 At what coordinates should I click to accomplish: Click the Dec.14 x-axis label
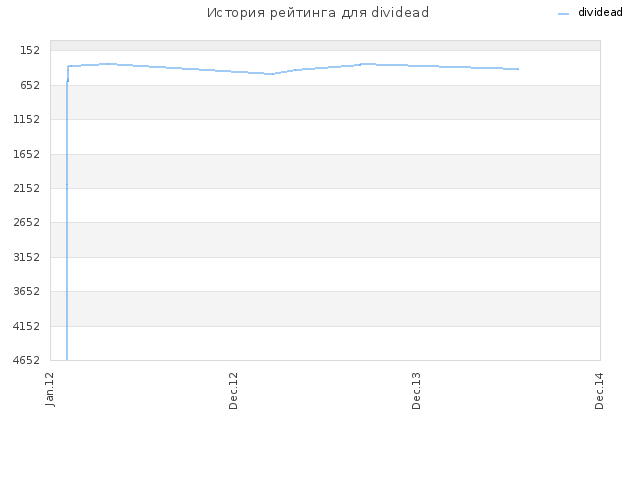point(599,391)
